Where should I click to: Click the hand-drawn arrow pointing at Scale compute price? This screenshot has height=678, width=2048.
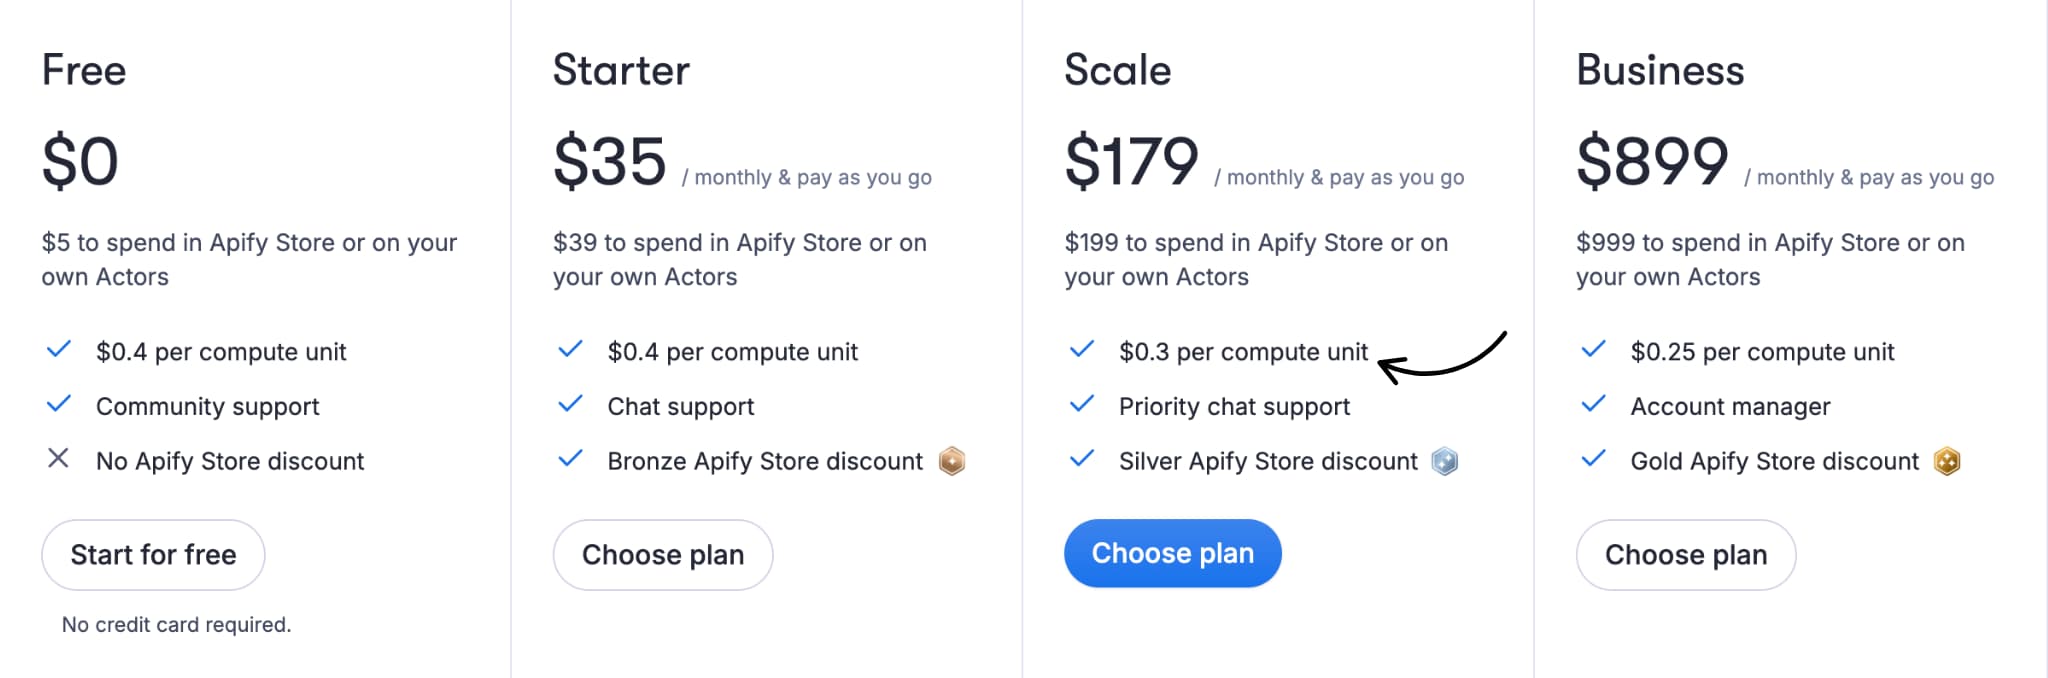(1442, 358)
